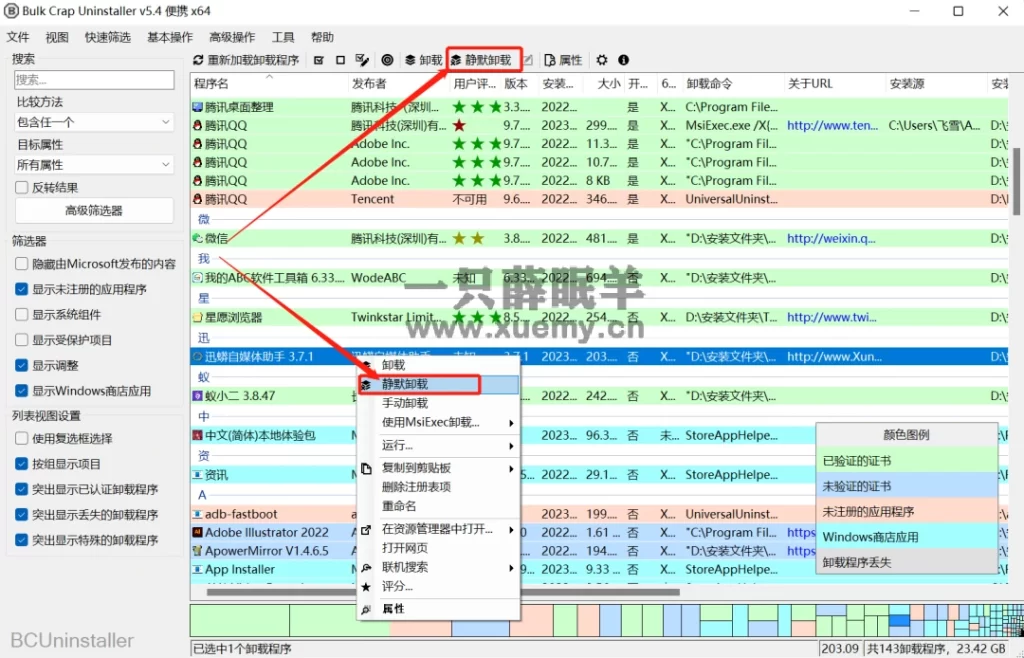
Task: Click the 腾讯桌面整理 row icon
Action: click(x=197, y=107)
